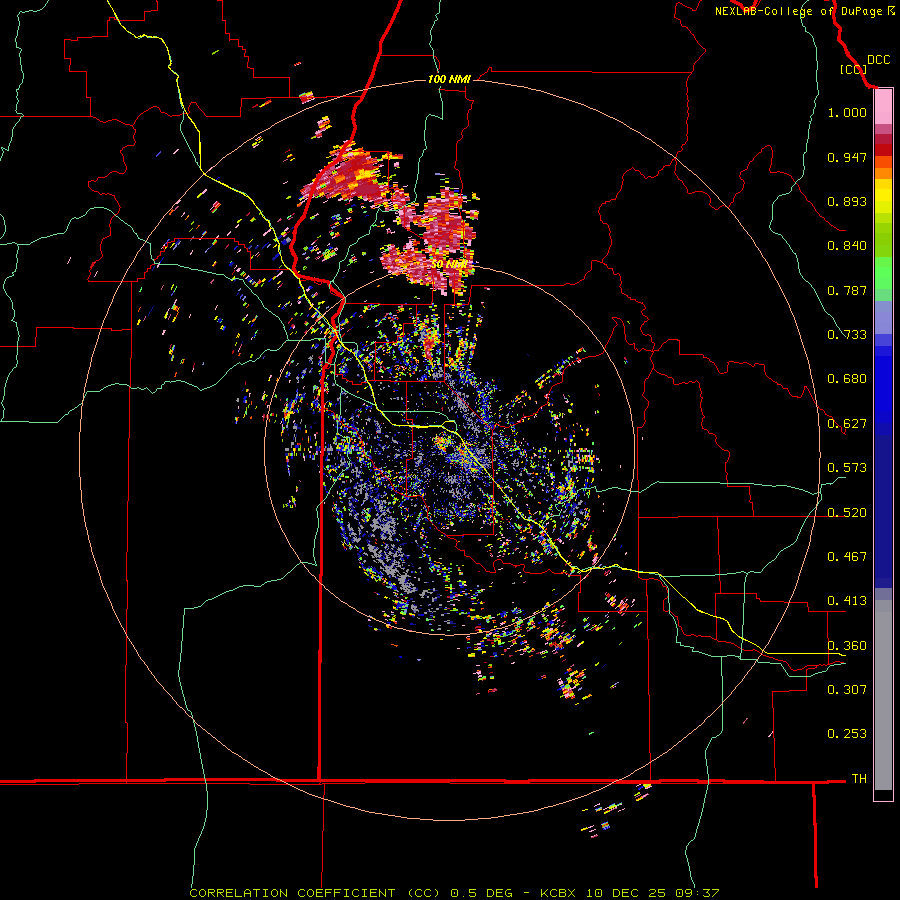Select the 0.573 legend value
900x900 pixels.
[x=847, y=468]
